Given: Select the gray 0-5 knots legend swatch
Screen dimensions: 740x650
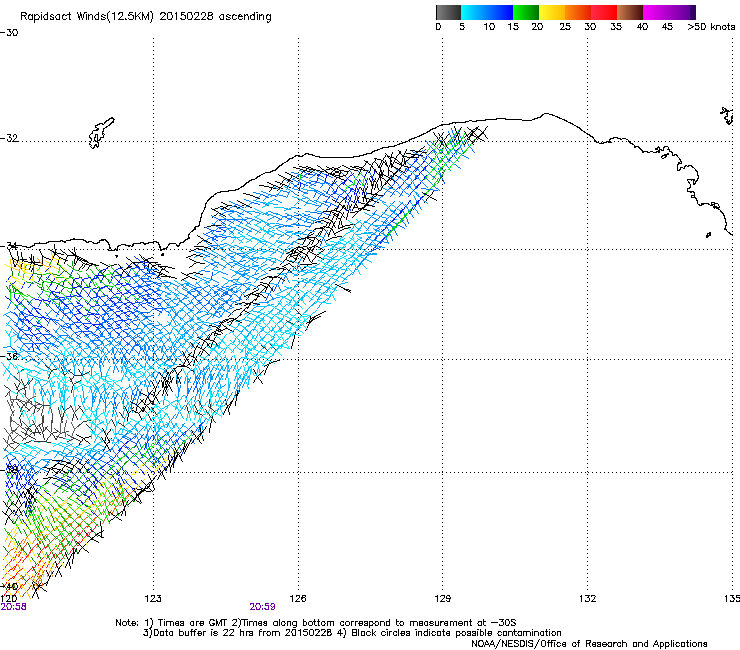Looking at the screenshot, I should [448, 12].
